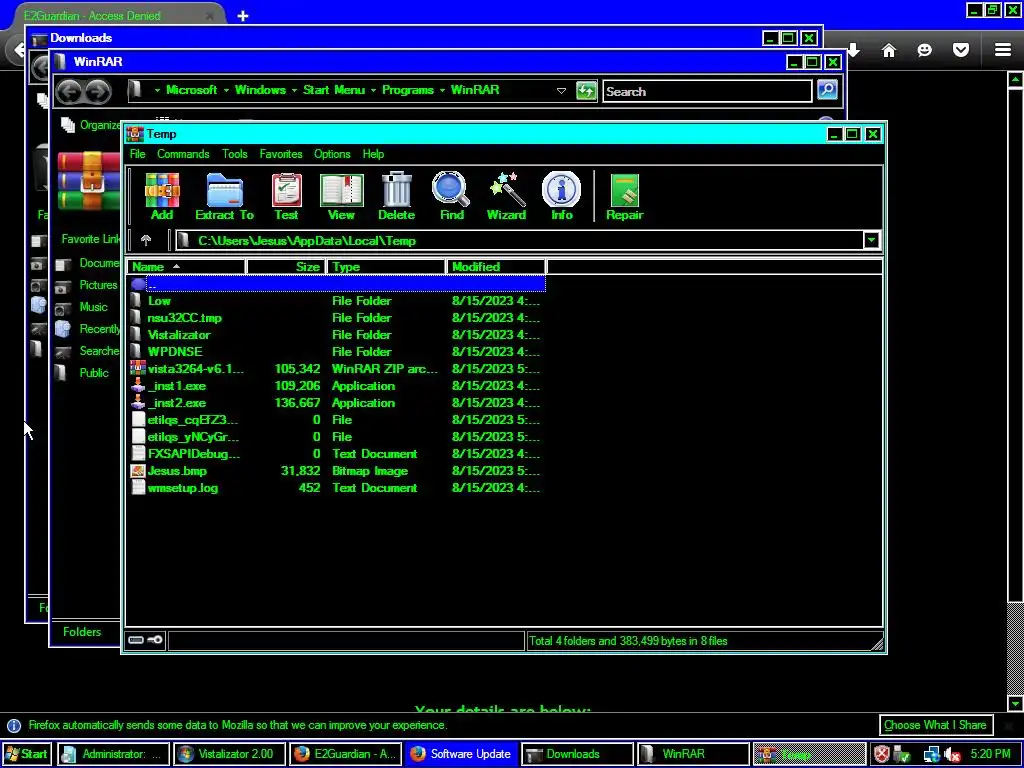
Task: Select the wmsetup.log file row
Action: 336,488
